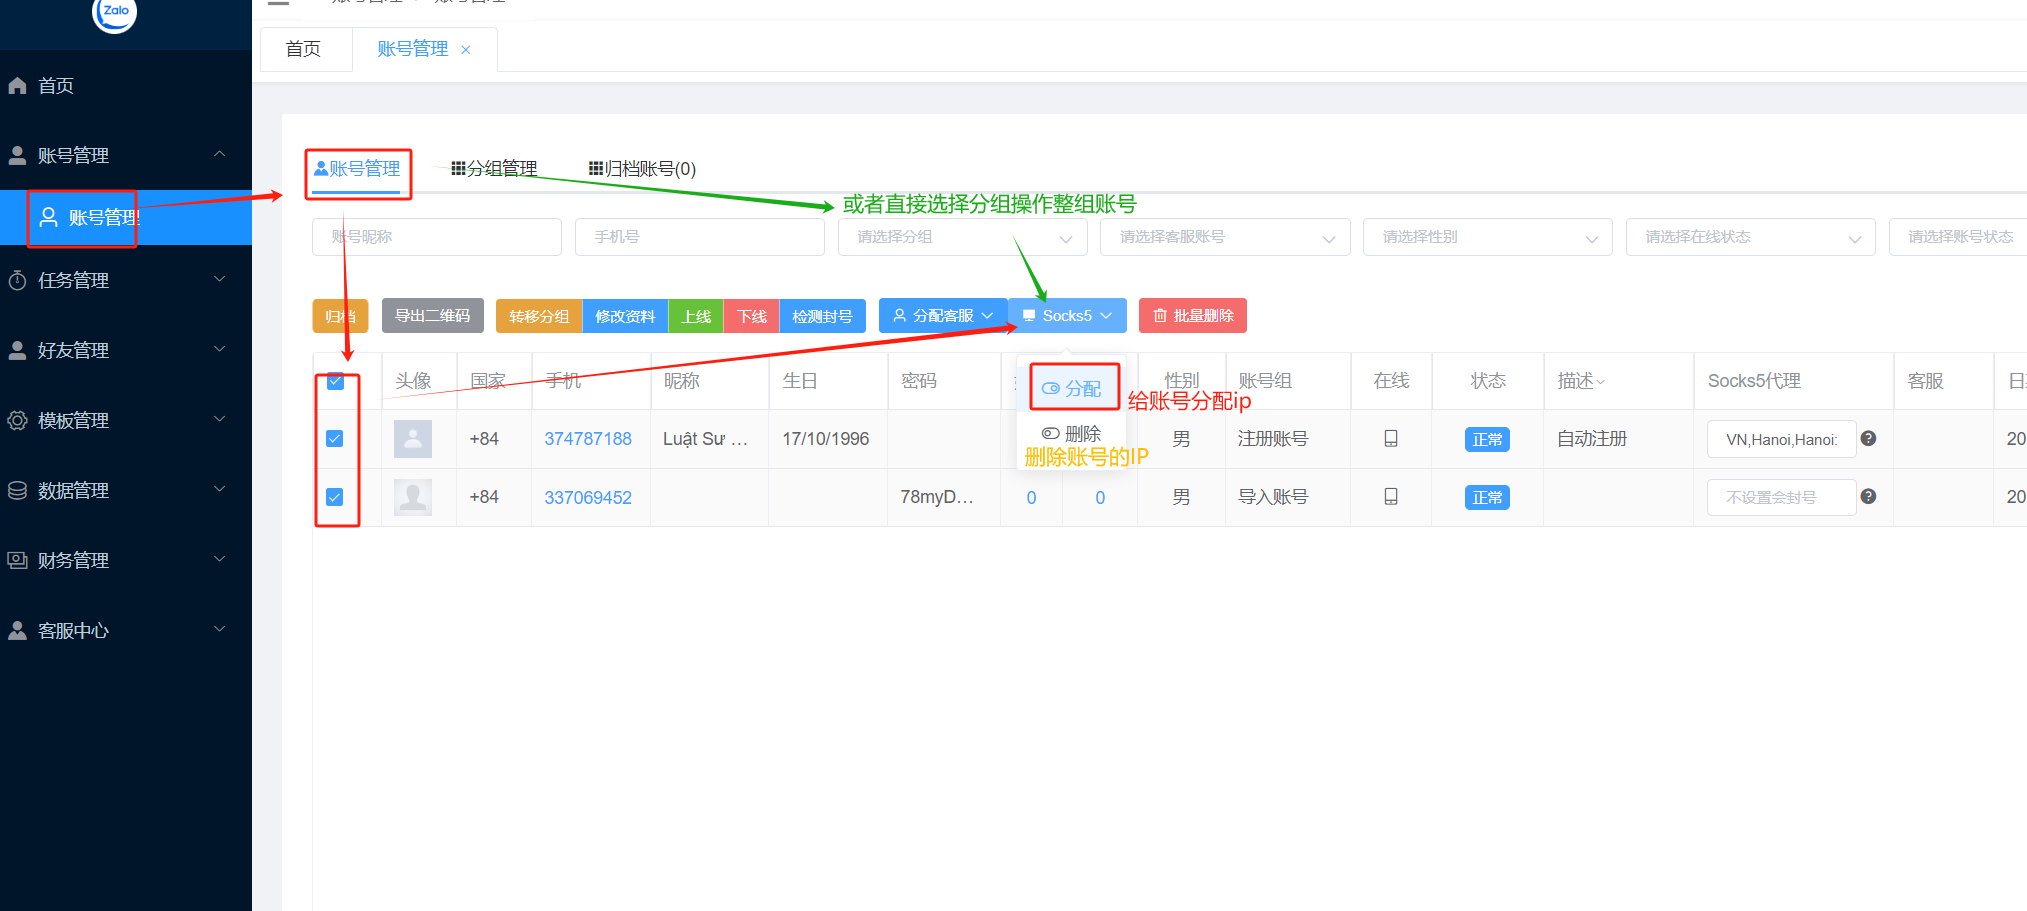Uncheck the checkbox for account 374787188
This screenshot has width=2027, height=911.
point(335,439)
